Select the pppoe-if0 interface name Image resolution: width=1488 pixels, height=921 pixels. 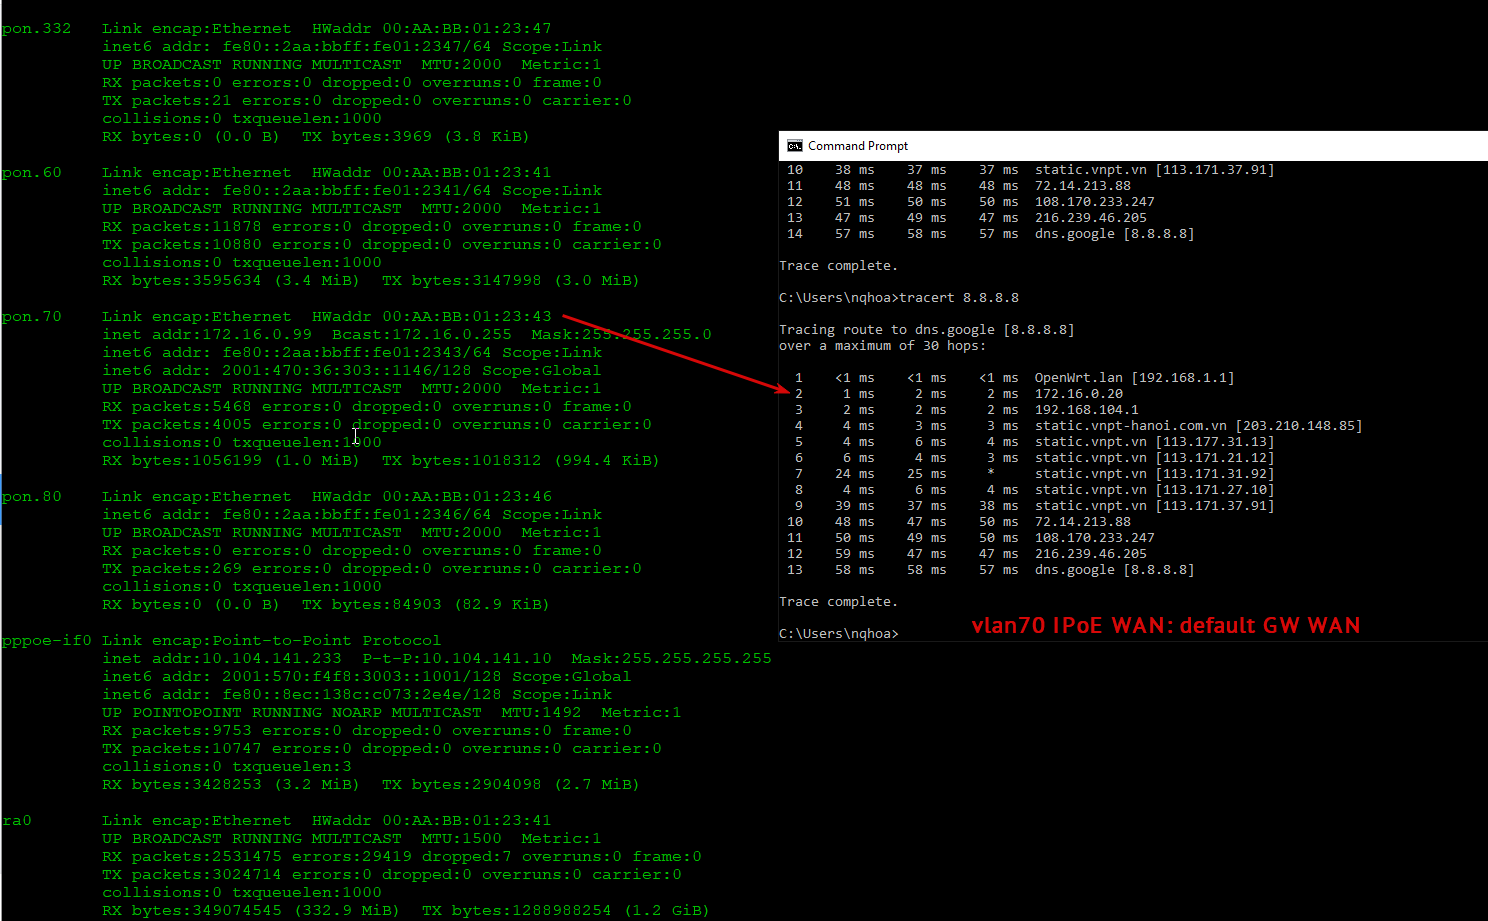[46, 640]
